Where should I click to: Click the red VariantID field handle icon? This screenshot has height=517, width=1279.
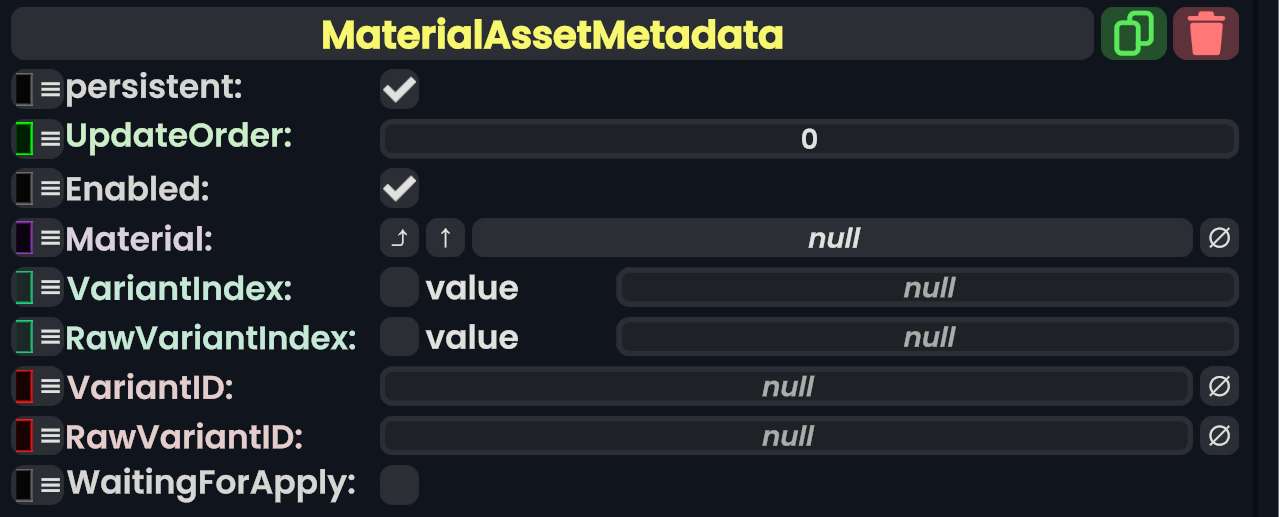click(x=25, y=386)
